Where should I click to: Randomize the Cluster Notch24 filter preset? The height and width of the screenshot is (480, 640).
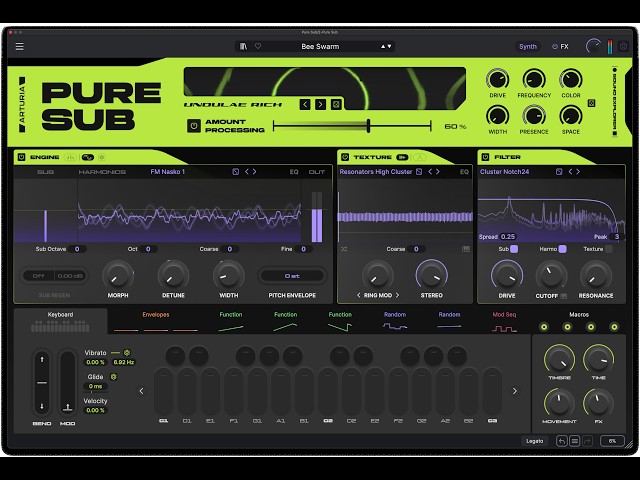tap(559, 171)
